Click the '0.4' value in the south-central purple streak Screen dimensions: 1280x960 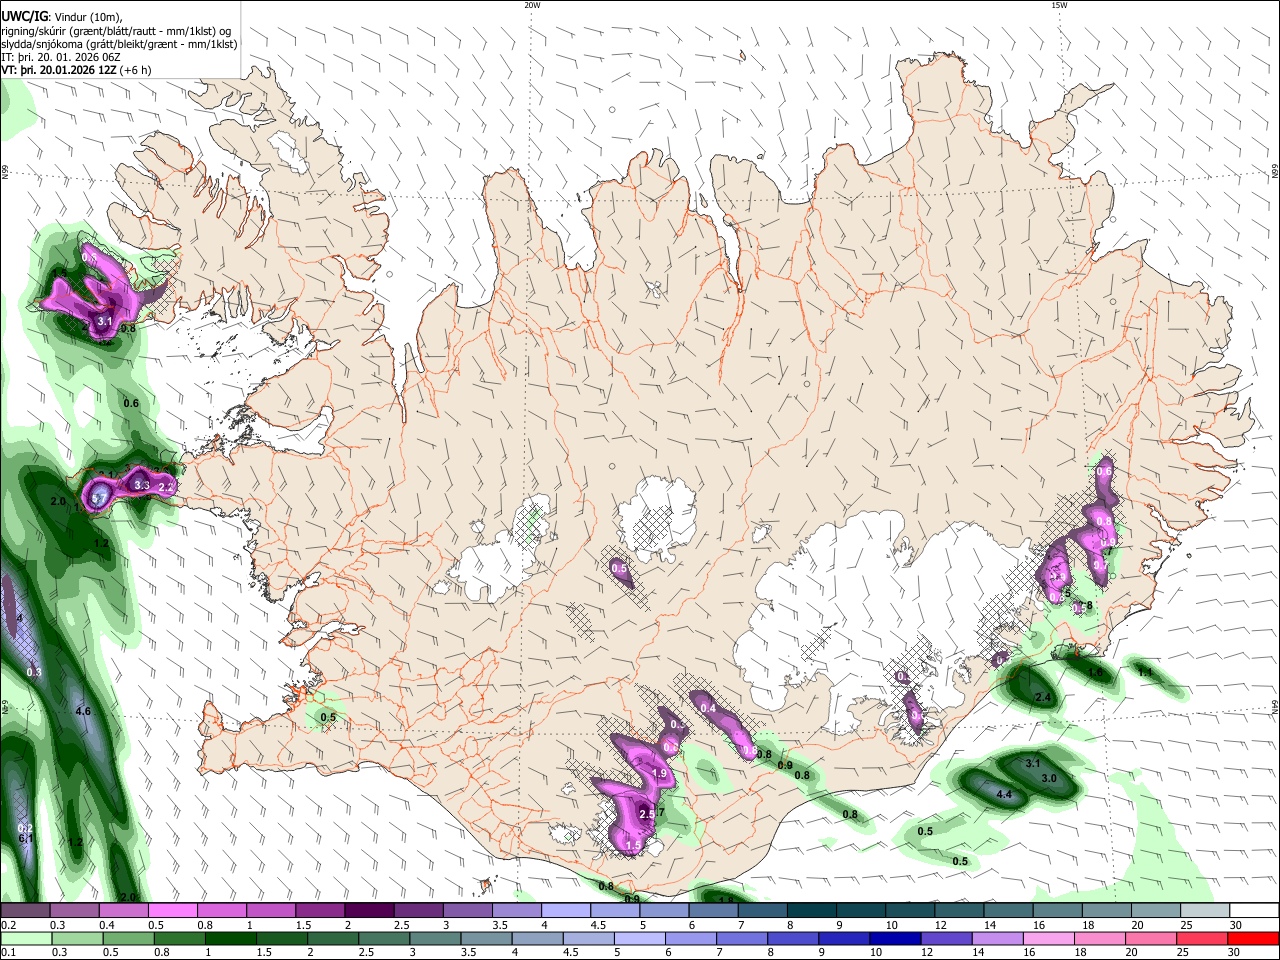pos(708,708)
